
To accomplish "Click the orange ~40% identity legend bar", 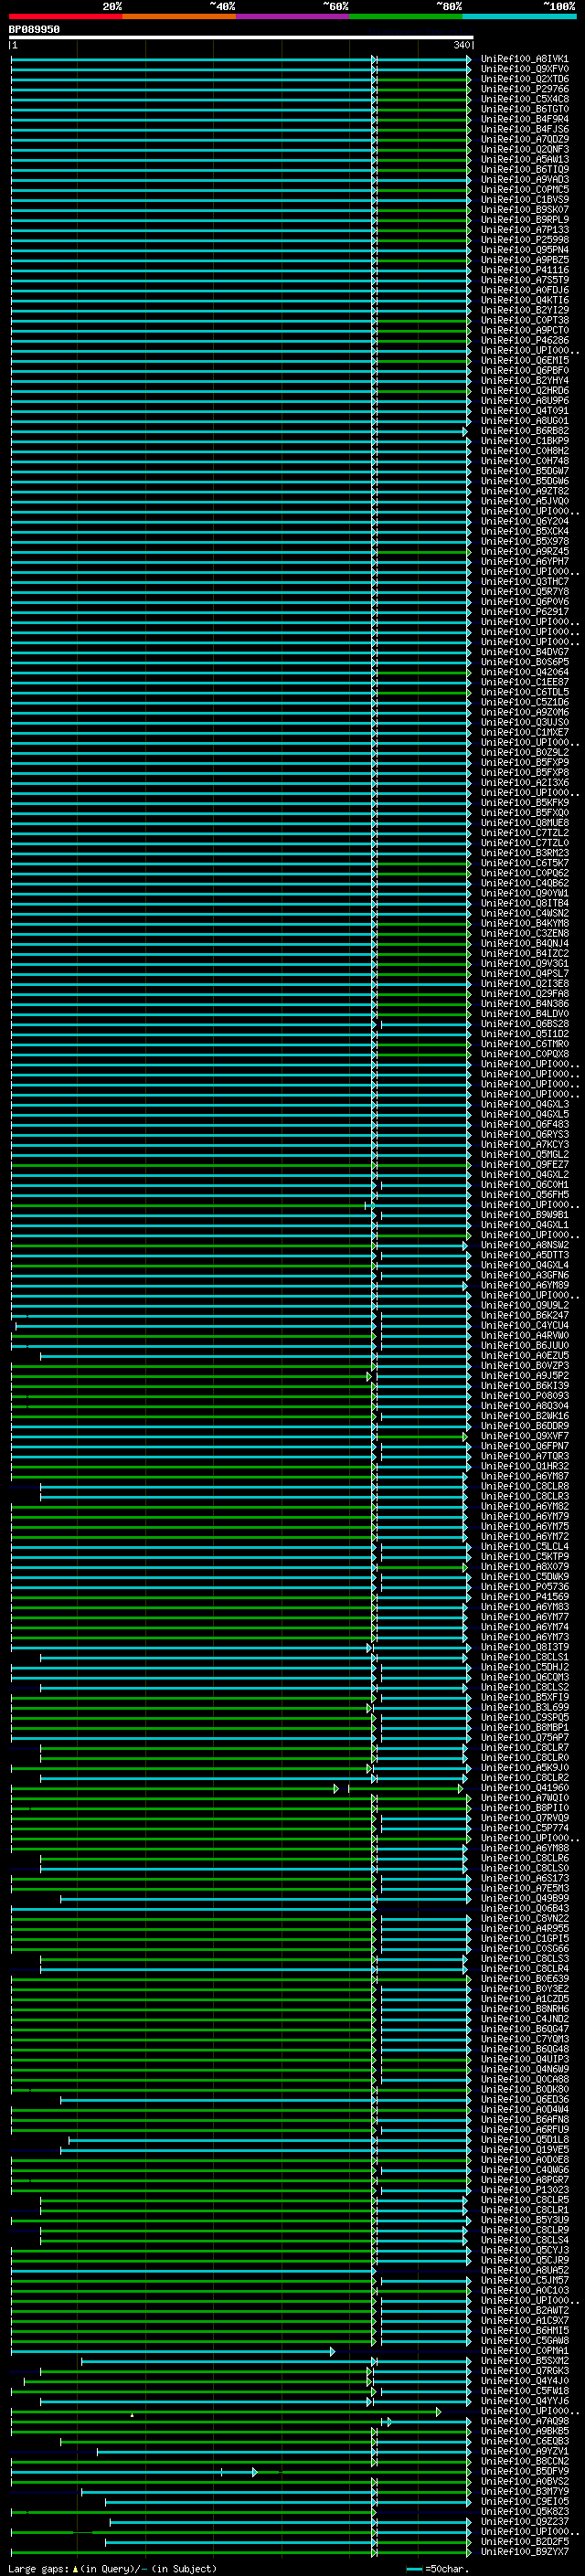I will coord(179,16).
